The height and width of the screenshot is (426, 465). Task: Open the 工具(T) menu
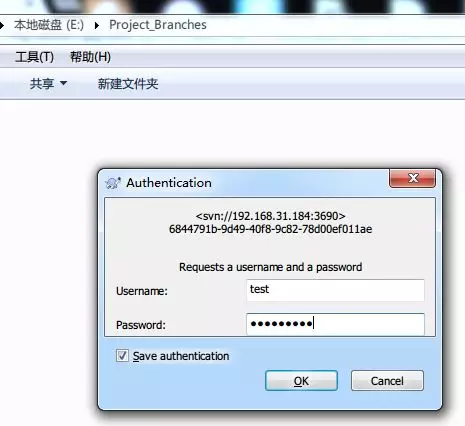click(34, 57)
